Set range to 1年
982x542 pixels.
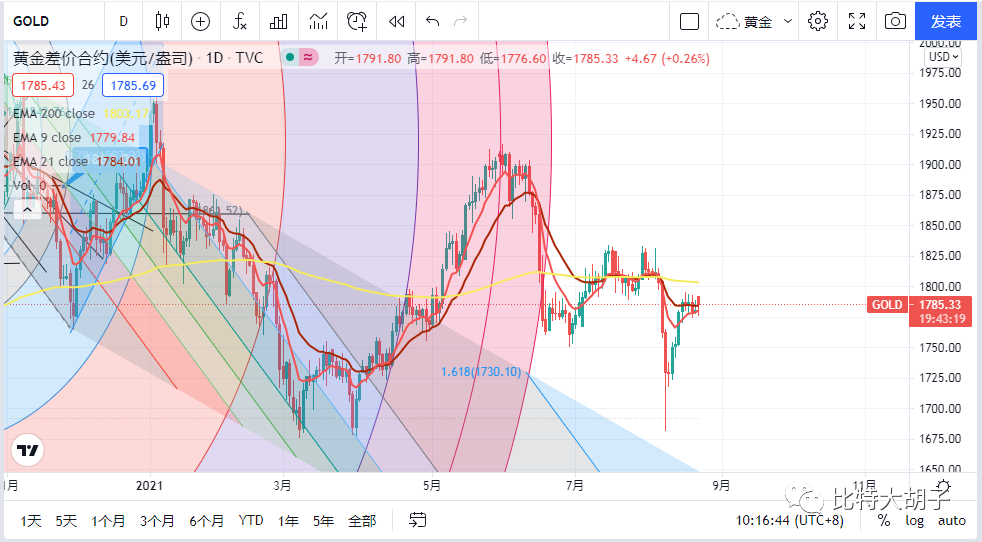(x=288, y=521)
